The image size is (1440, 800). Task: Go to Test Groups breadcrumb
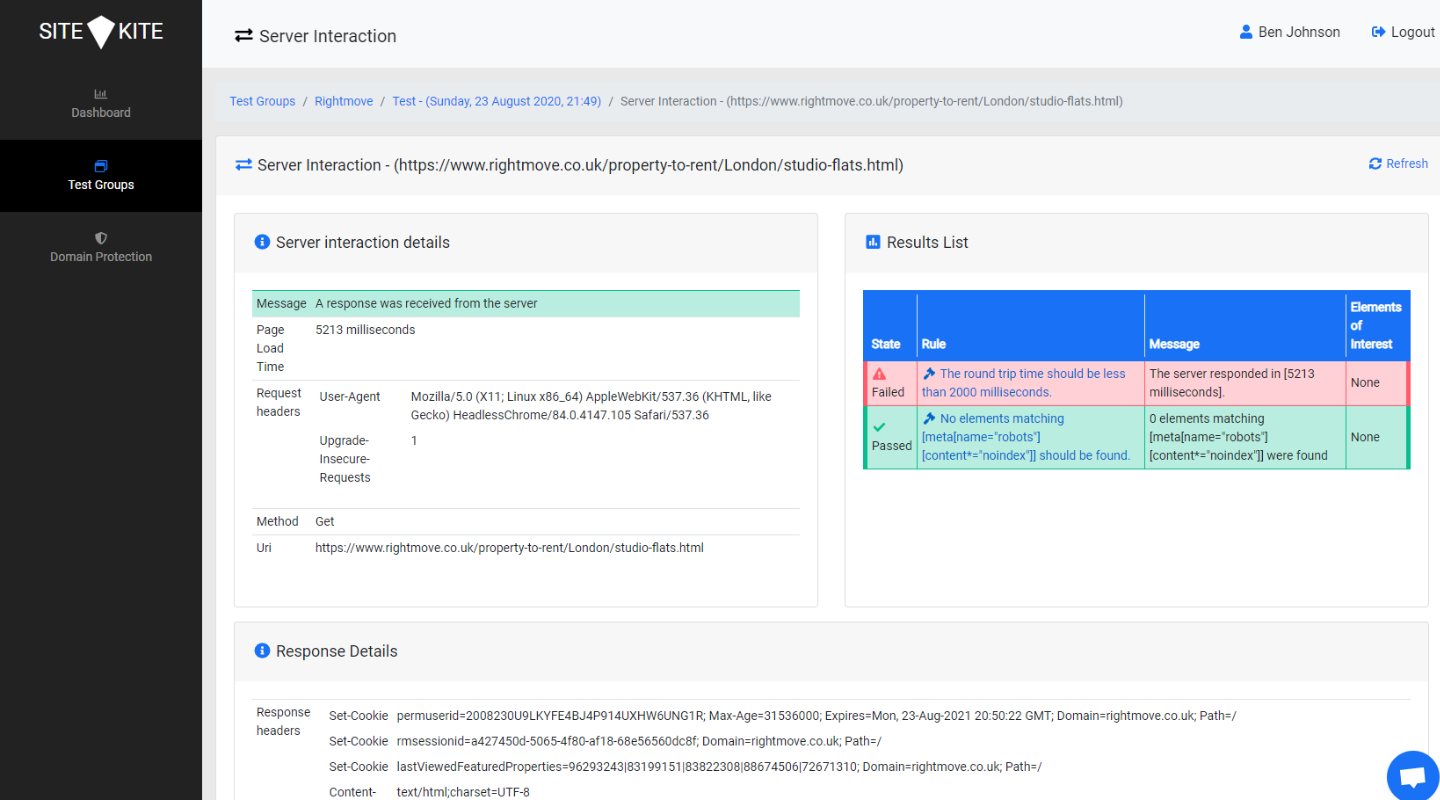pos(263,101)
